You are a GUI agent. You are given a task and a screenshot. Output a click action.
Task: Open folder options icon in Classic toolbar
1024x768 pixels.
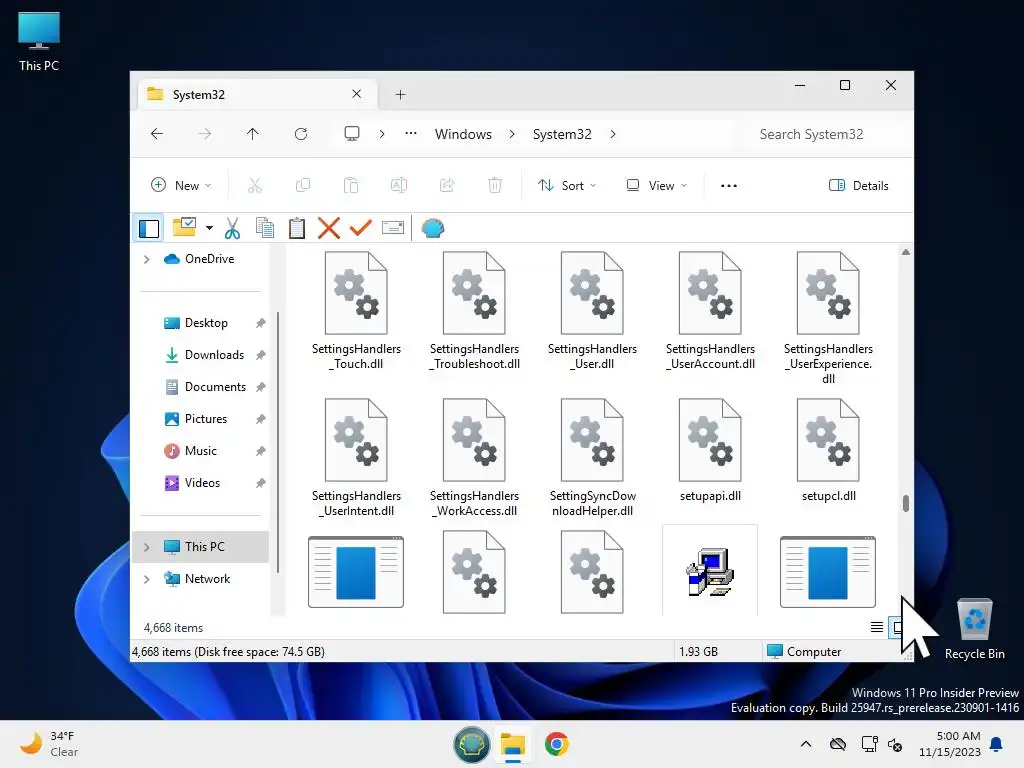coord(185,228)
